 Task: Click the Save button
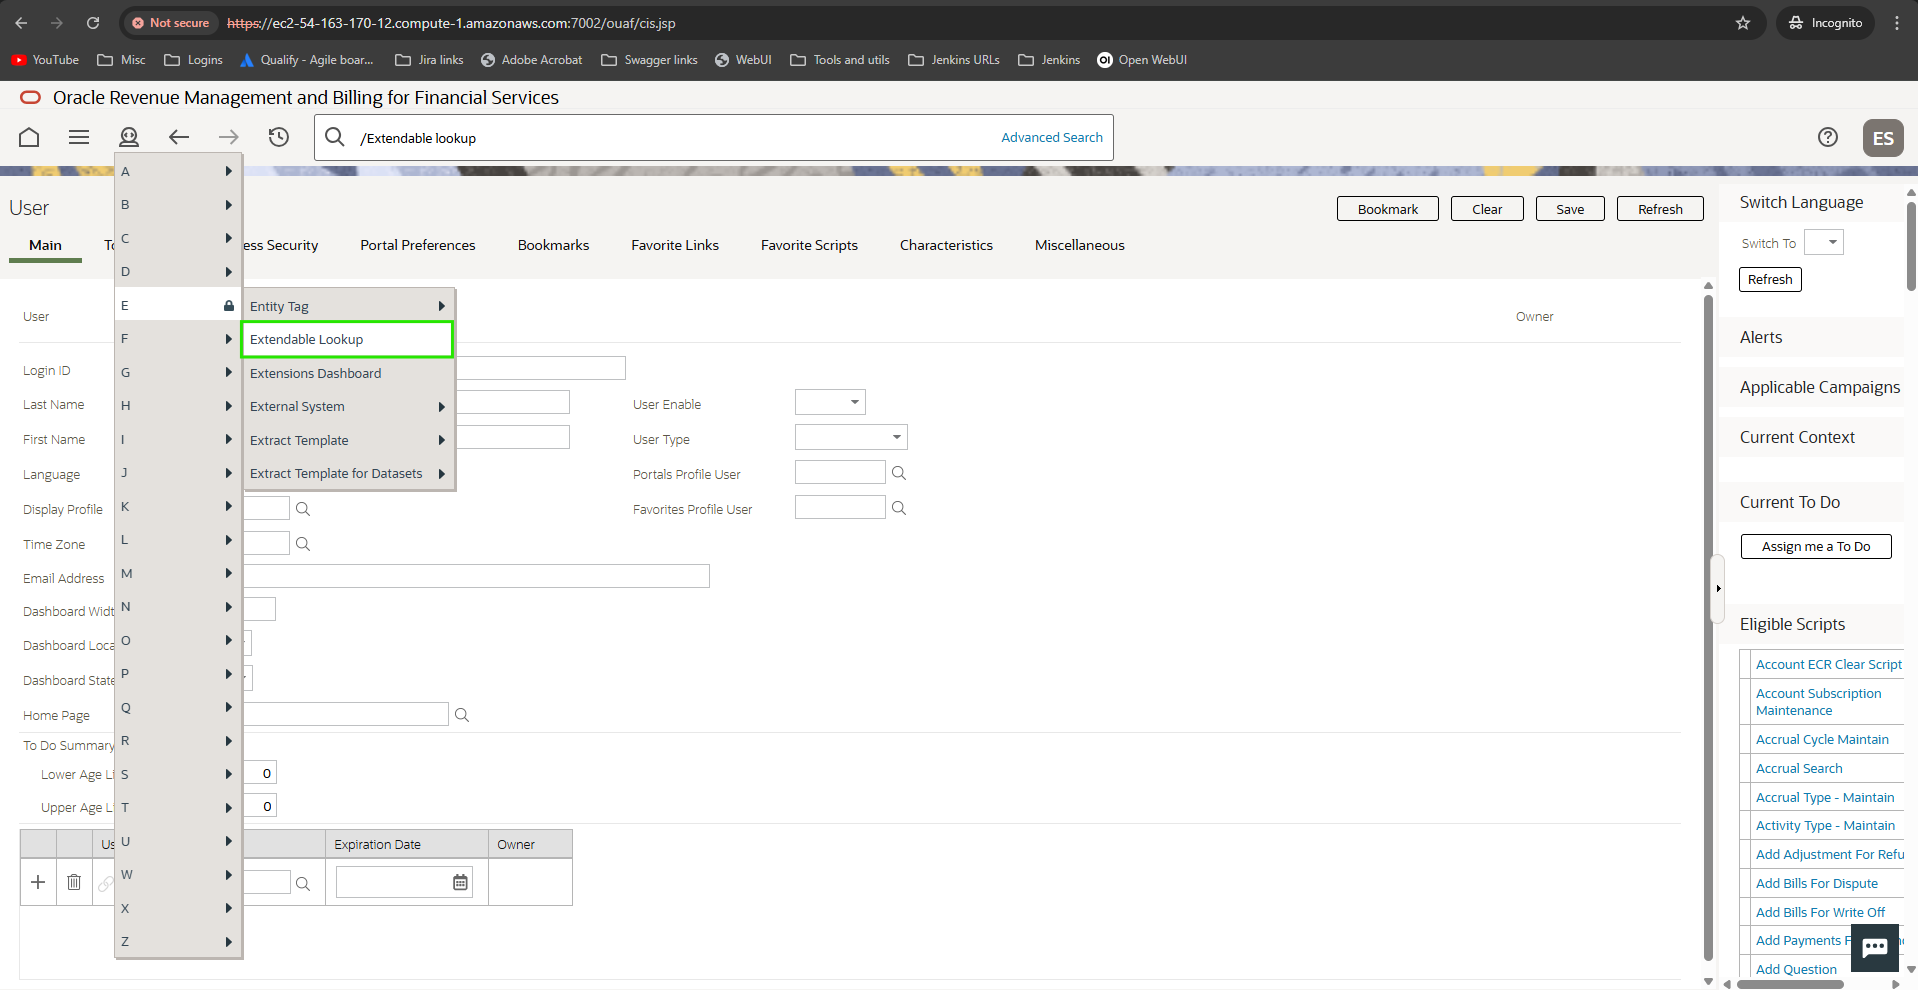(x=1569, y=209)
